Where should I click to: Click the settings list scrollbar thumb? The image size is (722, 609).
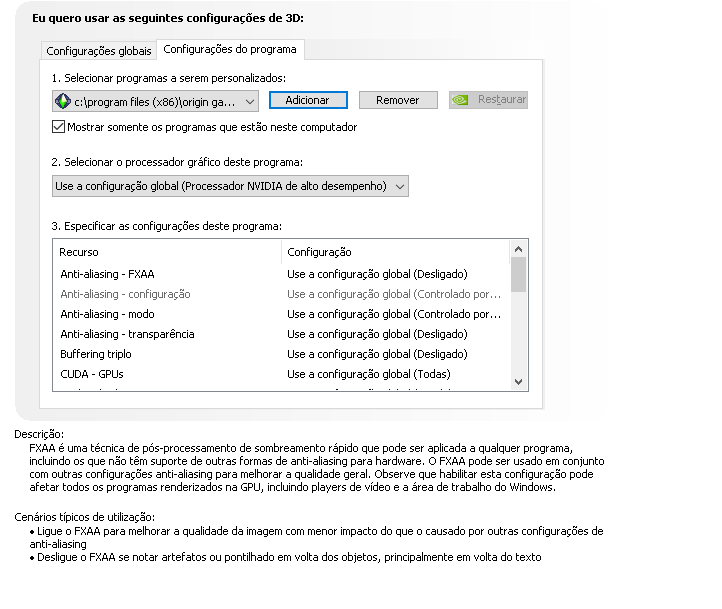tap(518, 275)
